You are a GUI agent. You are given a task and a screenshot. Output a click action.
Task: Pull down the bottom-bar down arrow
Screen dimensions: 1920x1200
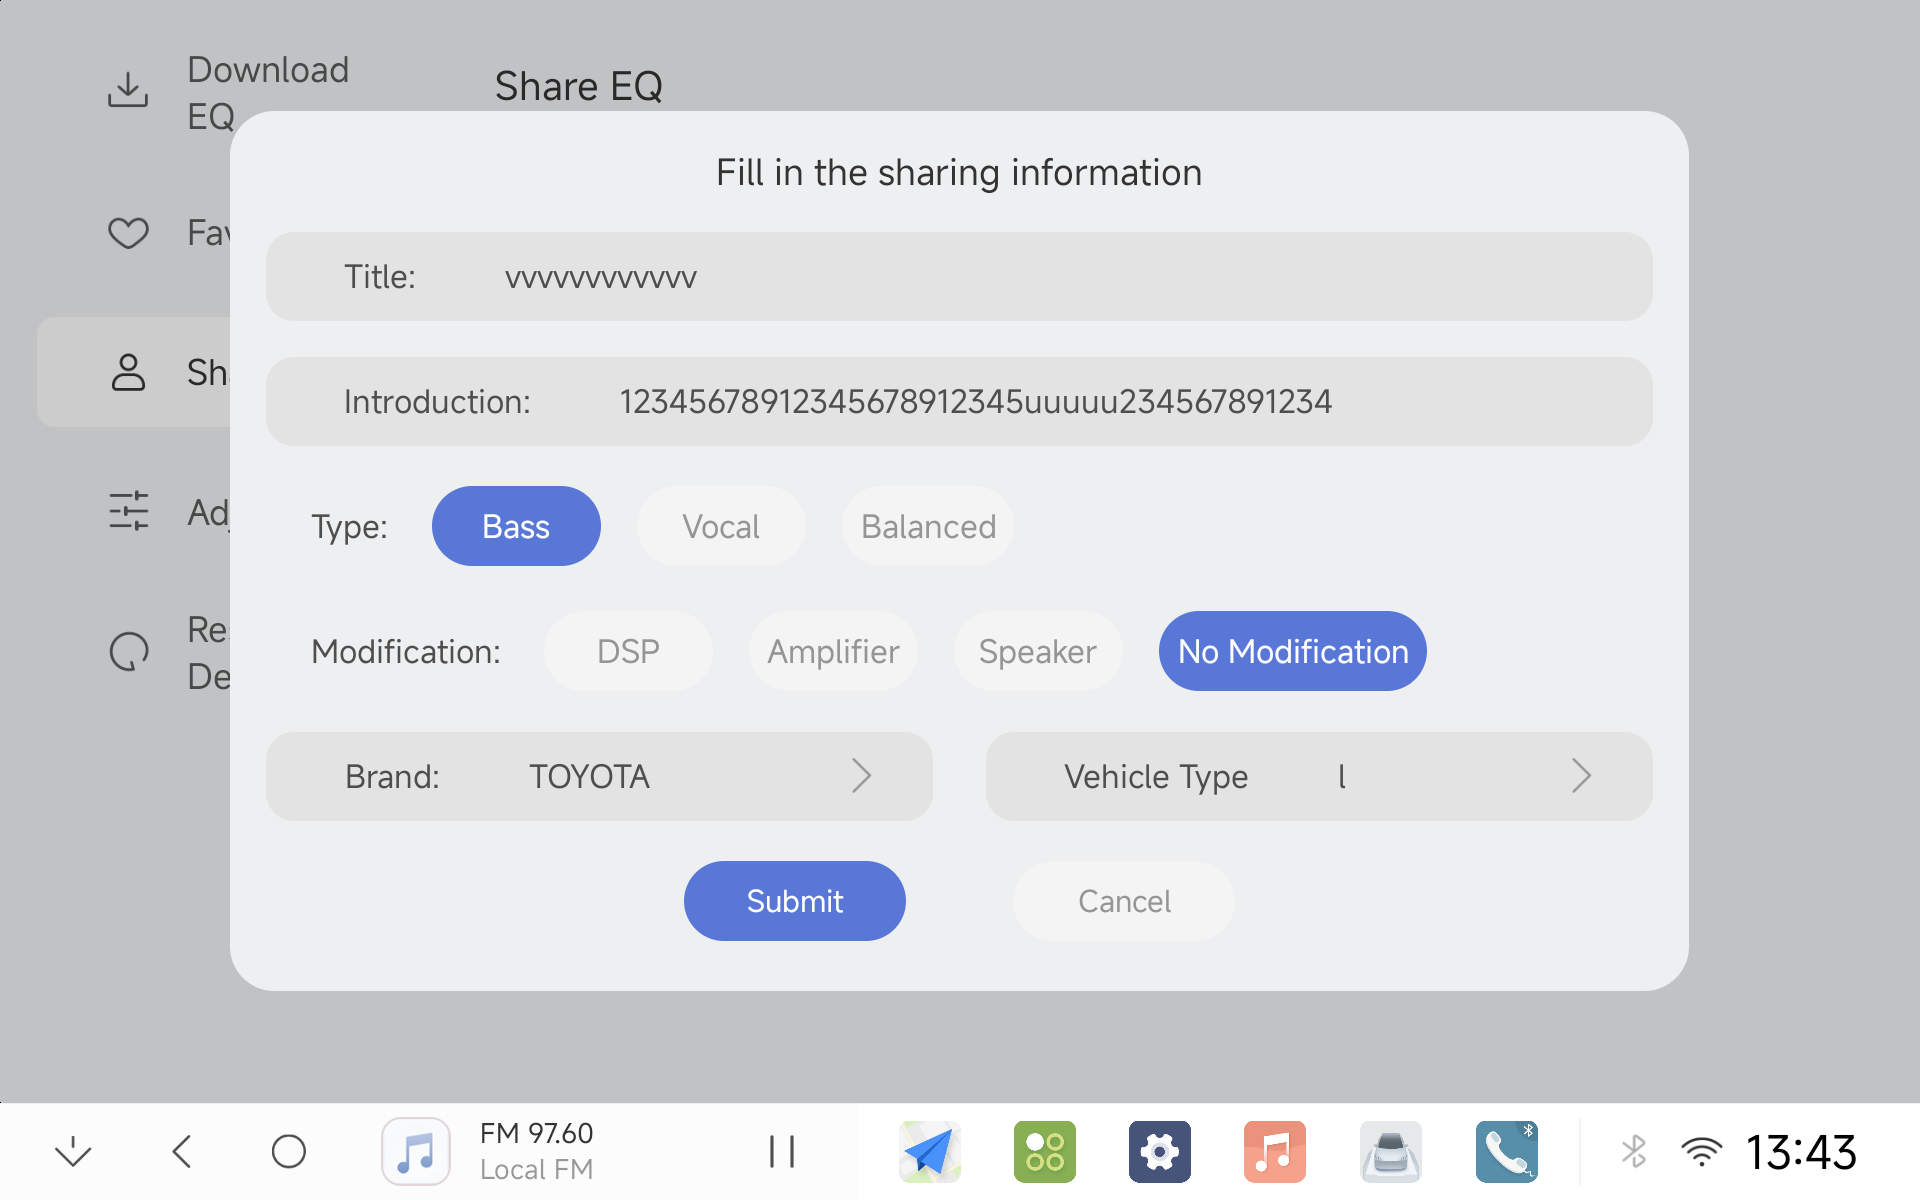coord(73,1152)
